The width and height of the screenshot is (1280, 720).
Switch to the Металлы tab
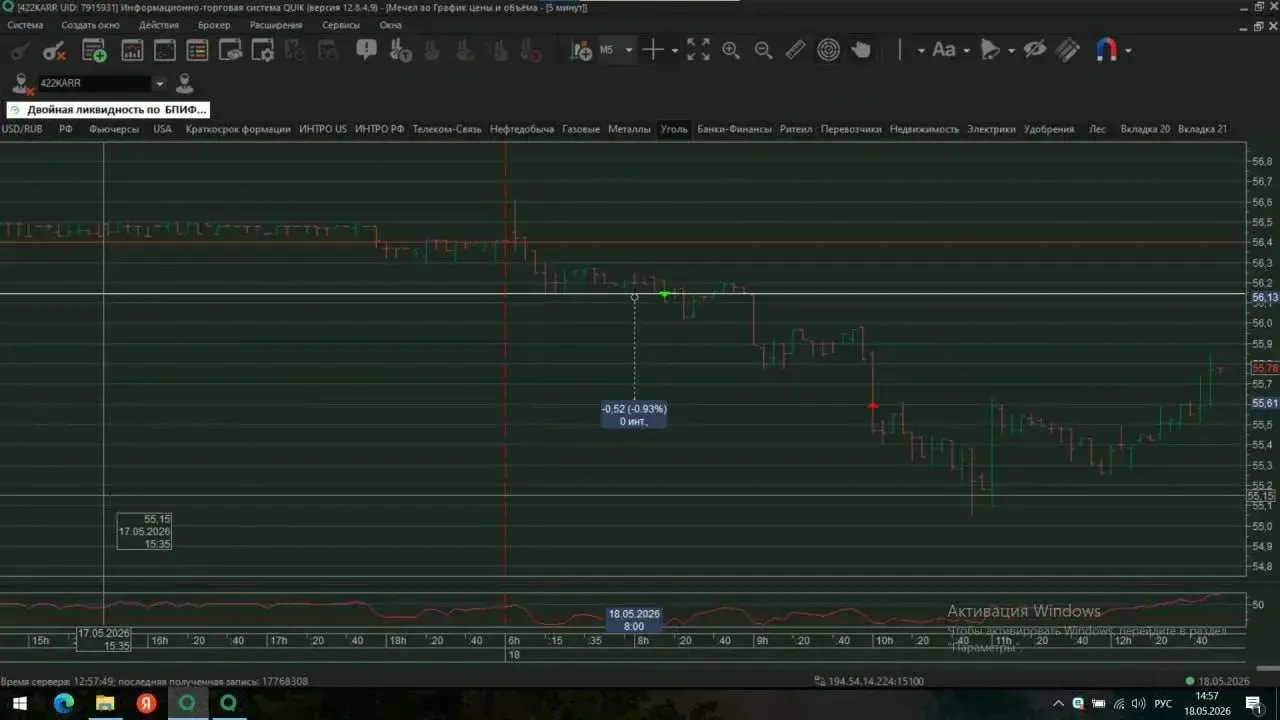[629, 129]
